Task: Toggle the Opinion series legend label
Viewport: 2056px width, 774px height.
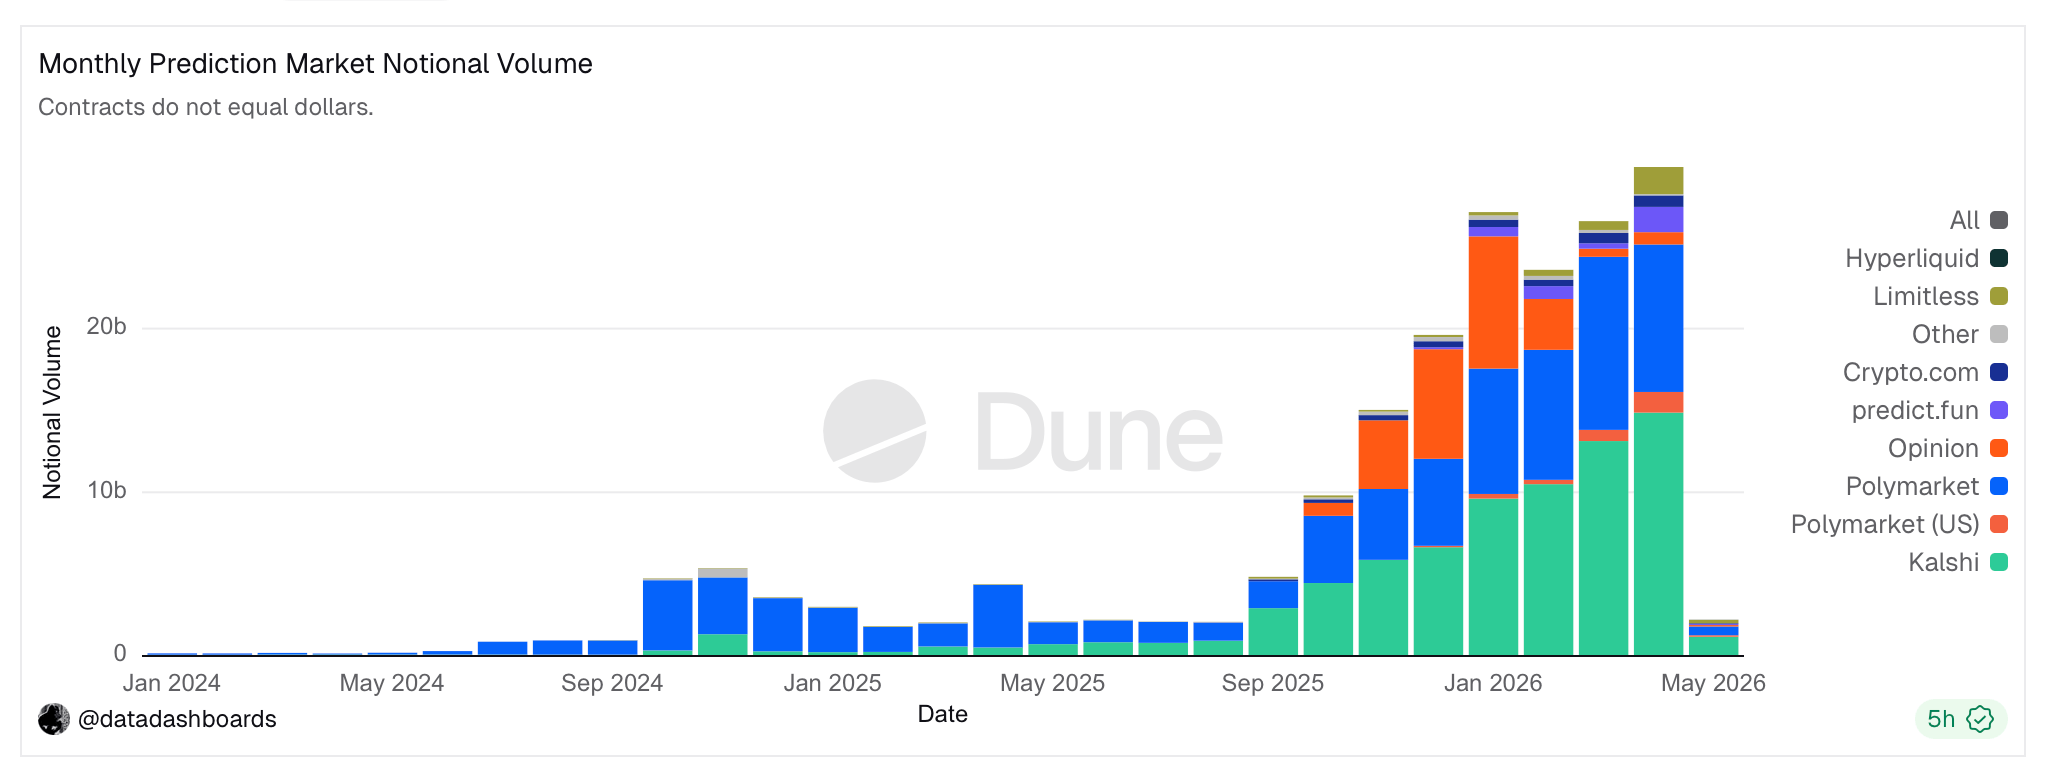Action: [1933, 448]
